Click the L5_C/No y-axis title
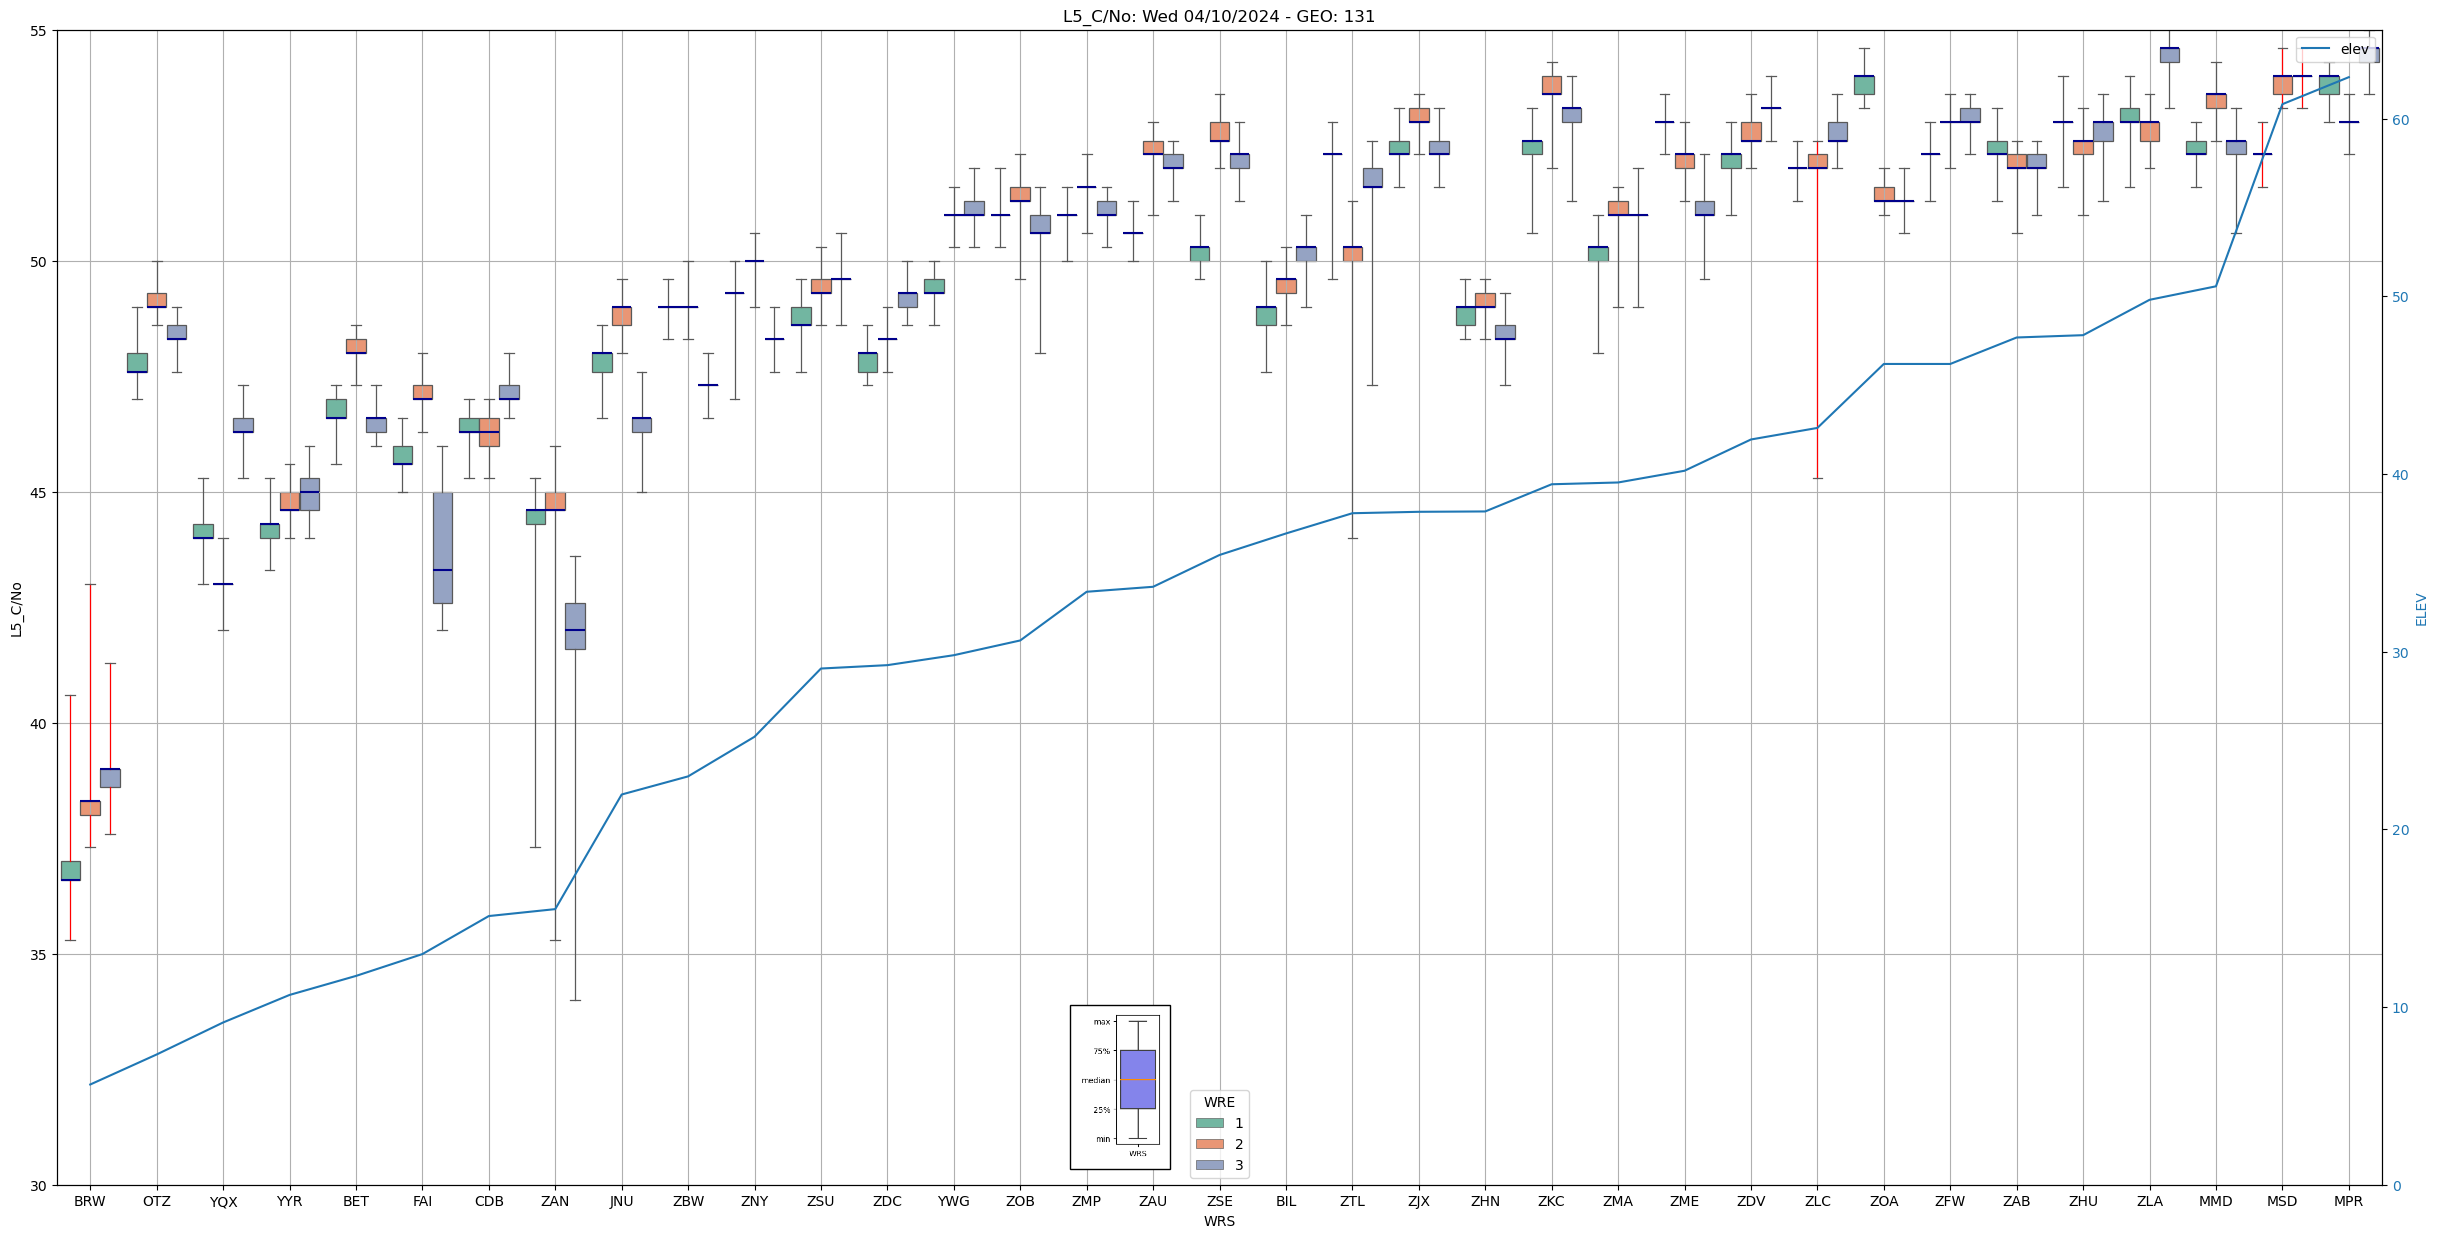 click(x=16, y=609)
